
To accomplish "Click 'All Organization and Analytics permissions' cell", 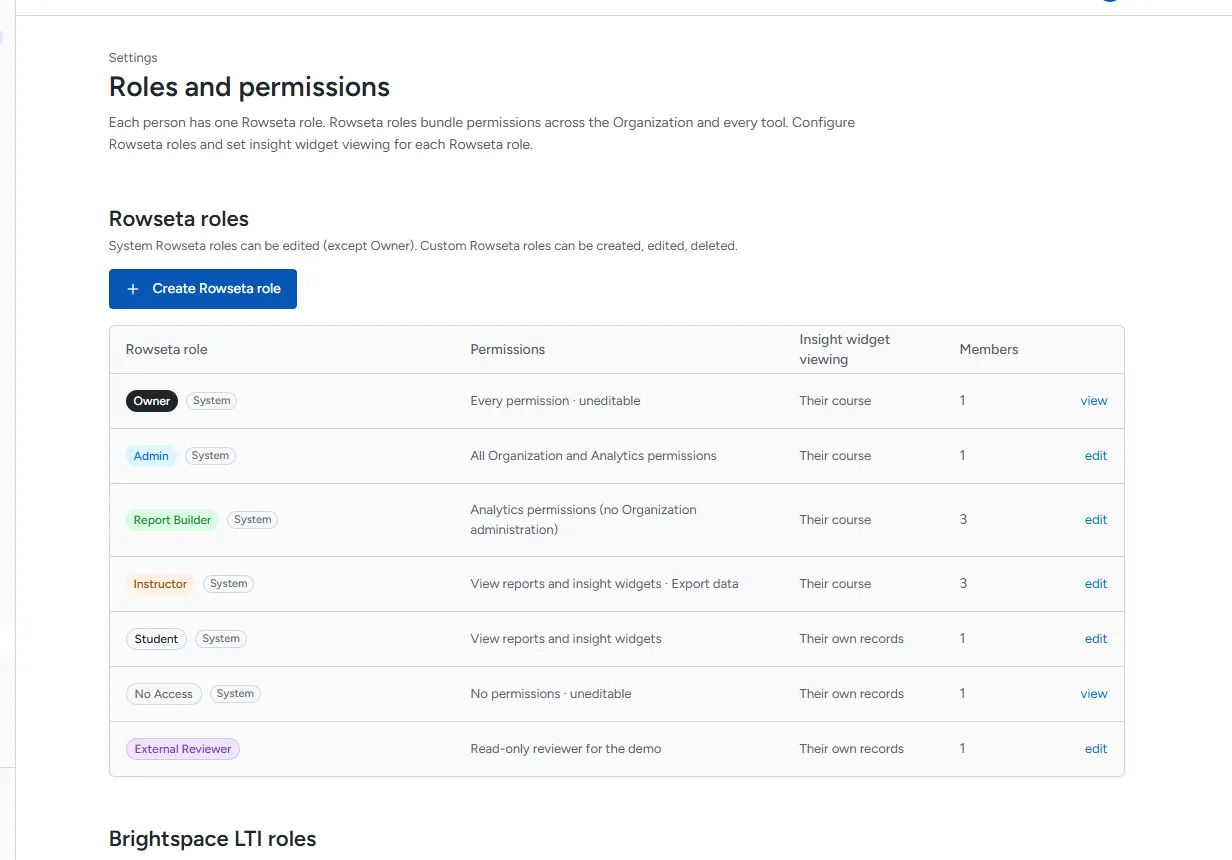I will (x=593, y=456).
